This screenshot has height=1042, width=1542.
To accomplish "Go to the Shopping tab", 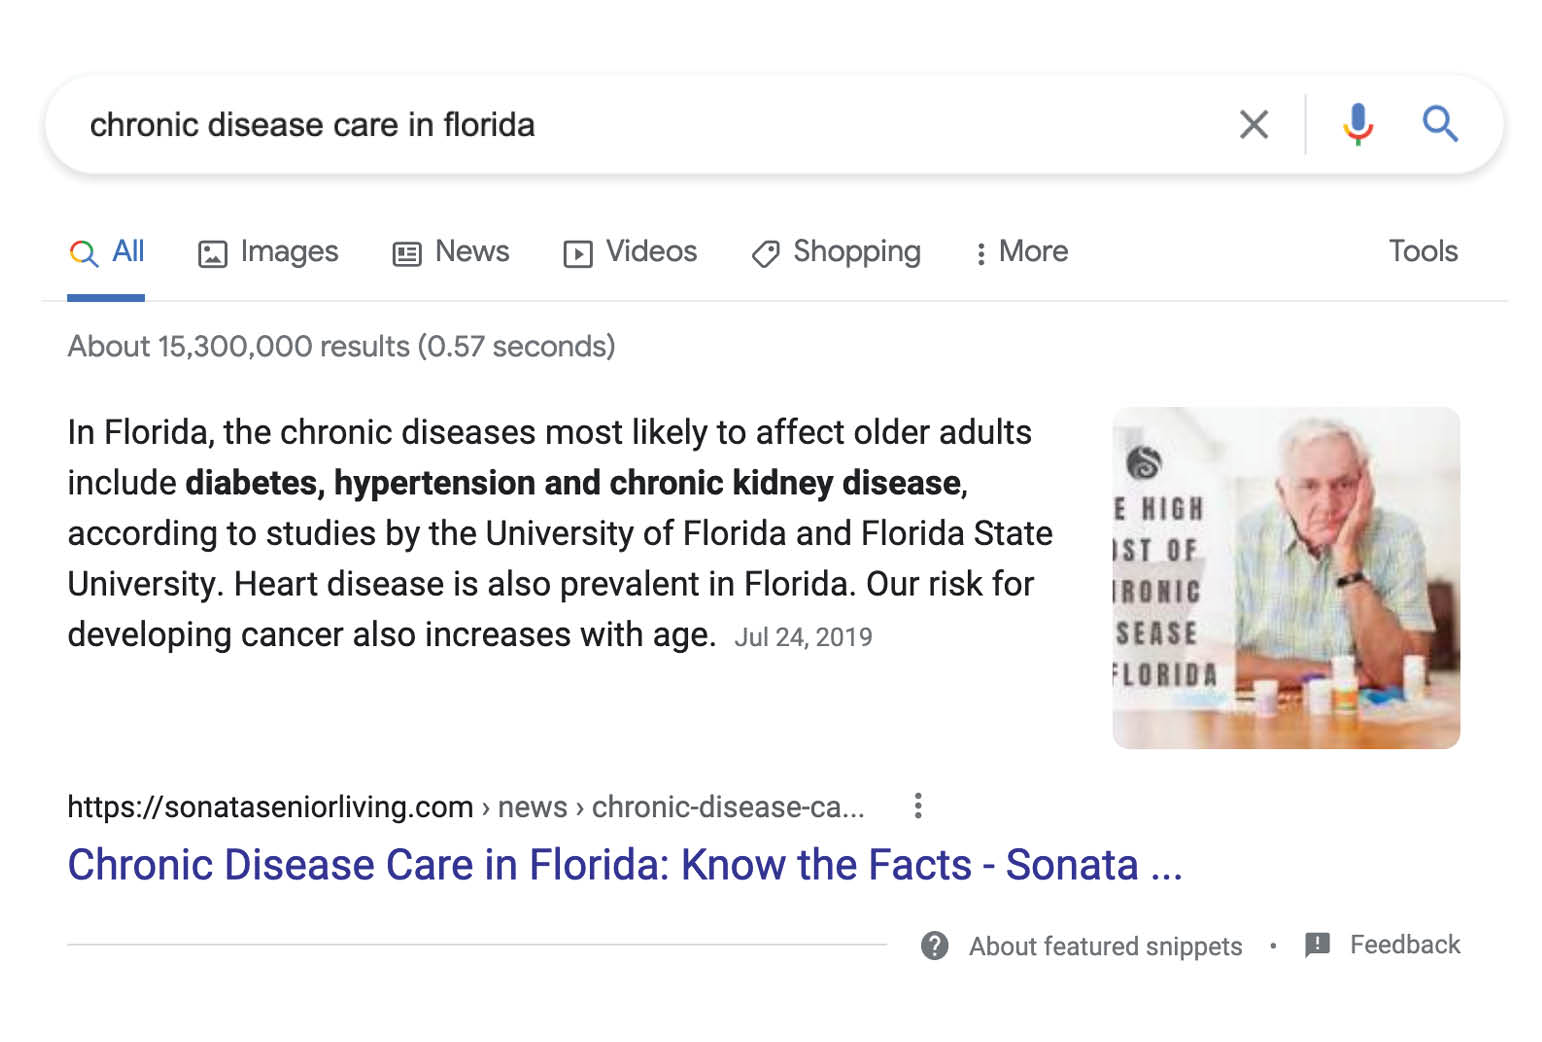I will (836, 252).
